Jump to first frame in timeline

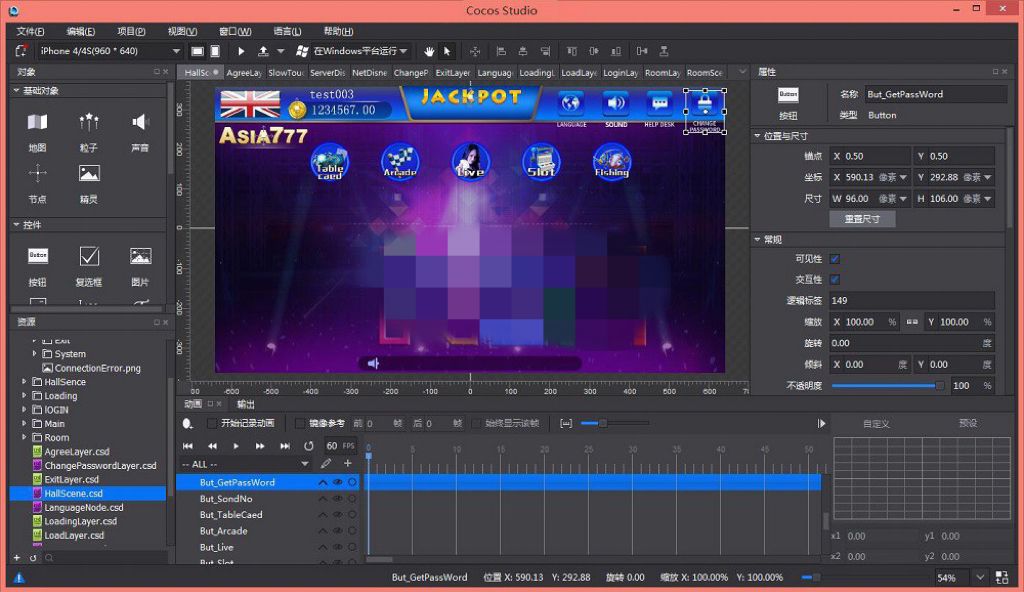188,446
